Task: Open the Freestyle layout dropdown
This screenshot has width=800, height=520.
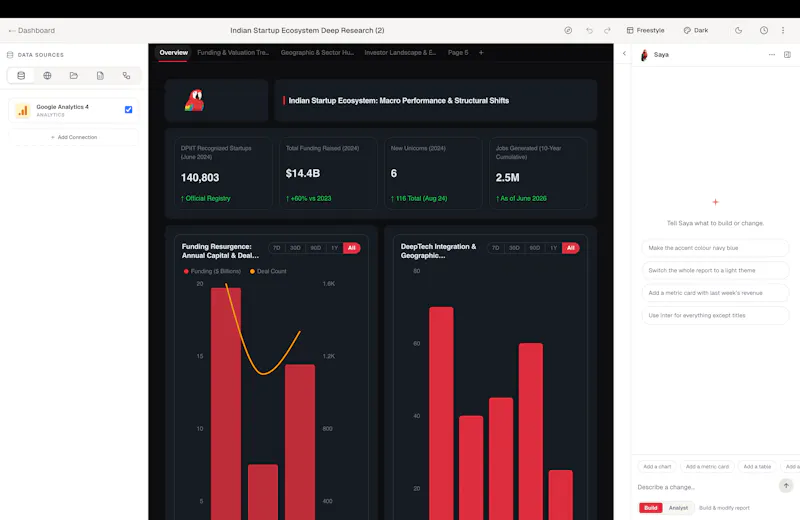Action: (645, 31)
